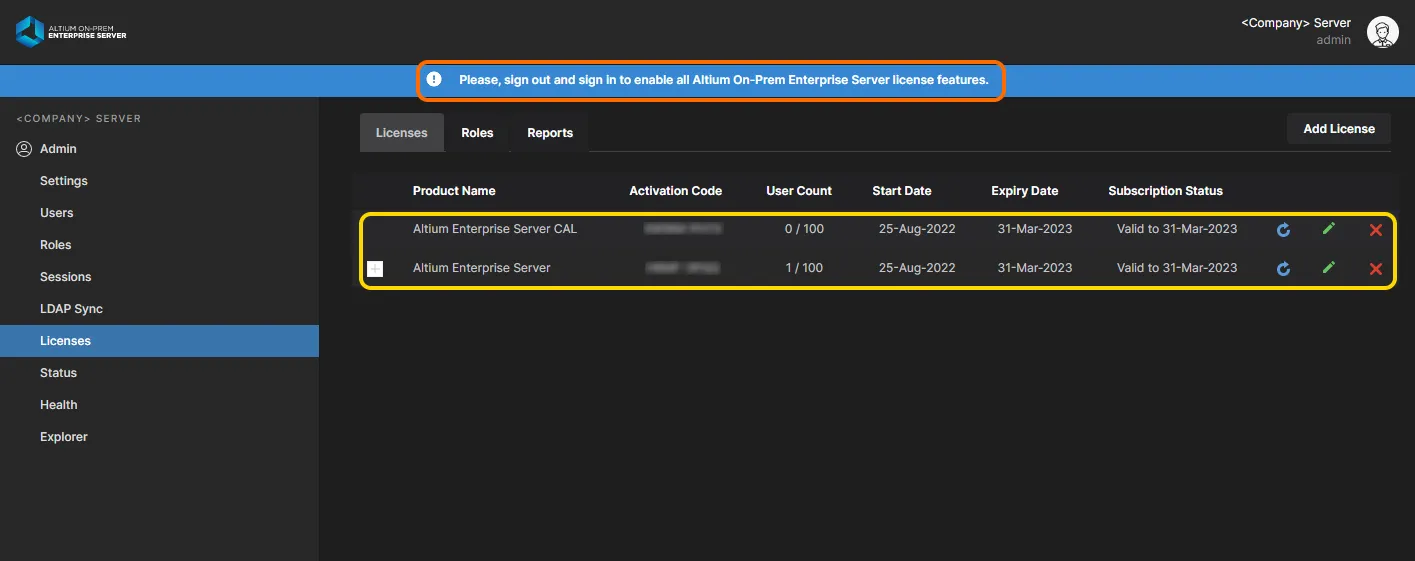Refresh the Altium Enterprise Server CAL license
The height and width of the screenshot is (561, 1415).
pos(1283,230)
